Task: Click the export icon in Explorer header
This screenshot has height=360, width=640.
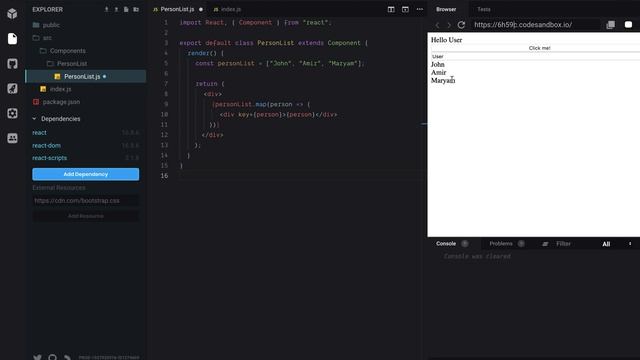Action: [116, 9]
